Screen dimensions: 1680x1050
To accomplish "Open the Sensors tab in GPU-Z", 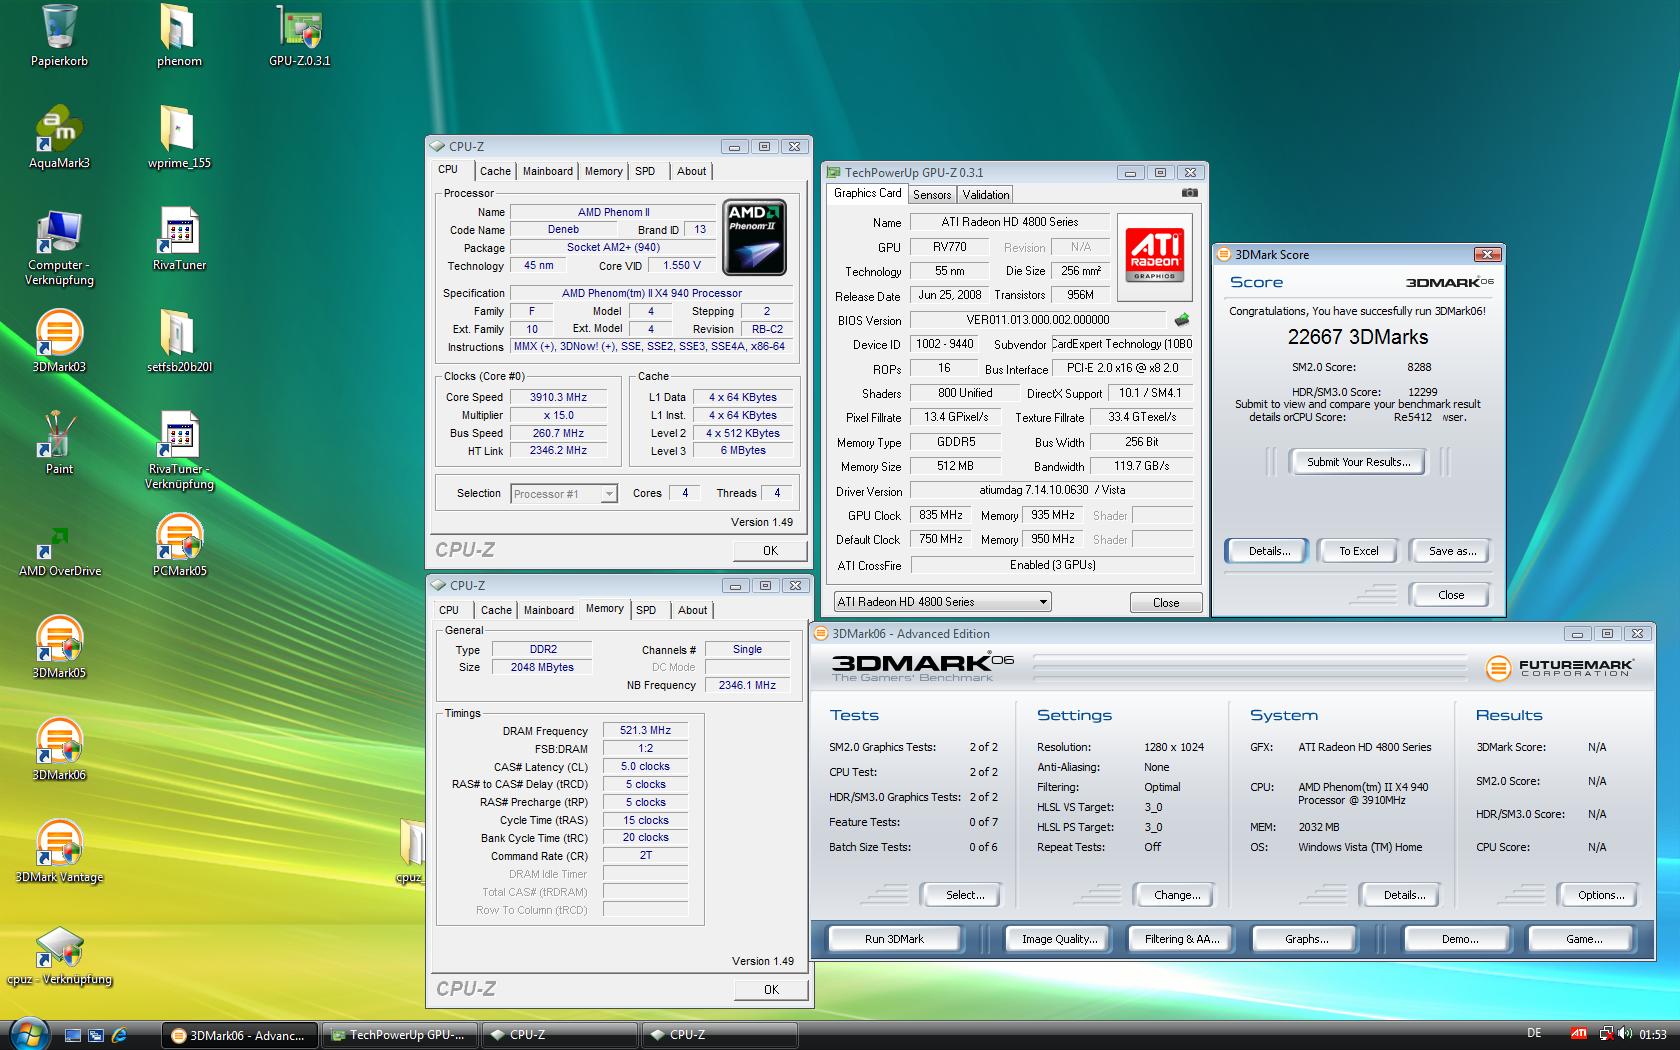I will pyautogui.click(x=932, y=195).
